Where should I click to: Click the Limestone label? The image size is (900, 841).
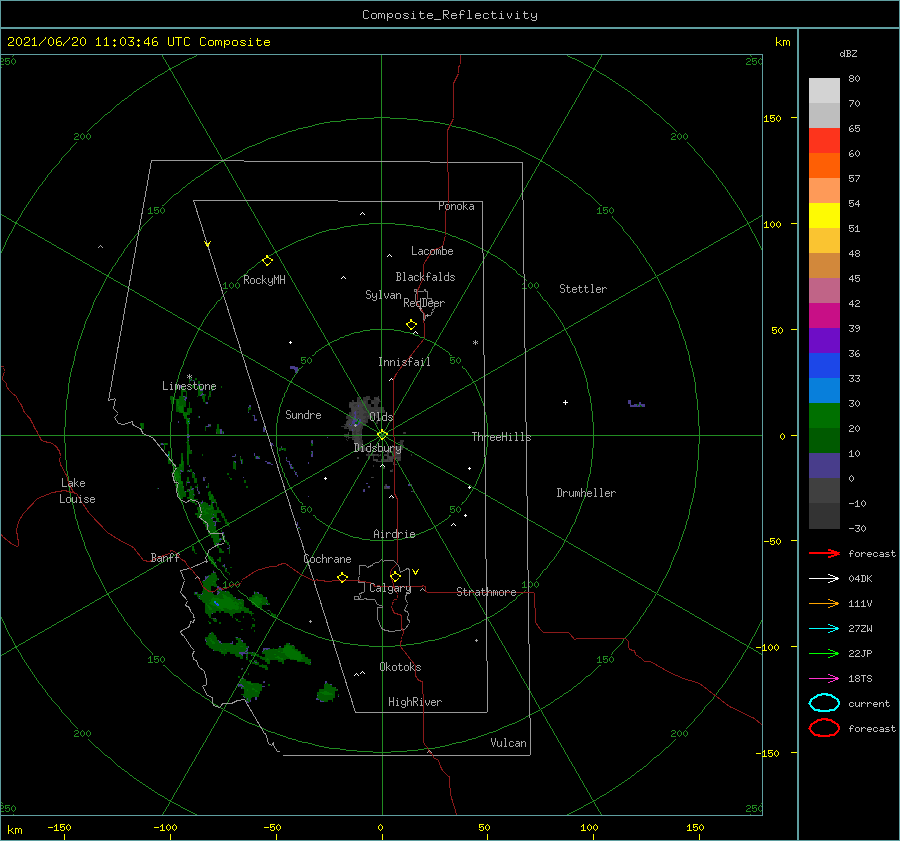point(189,386)
